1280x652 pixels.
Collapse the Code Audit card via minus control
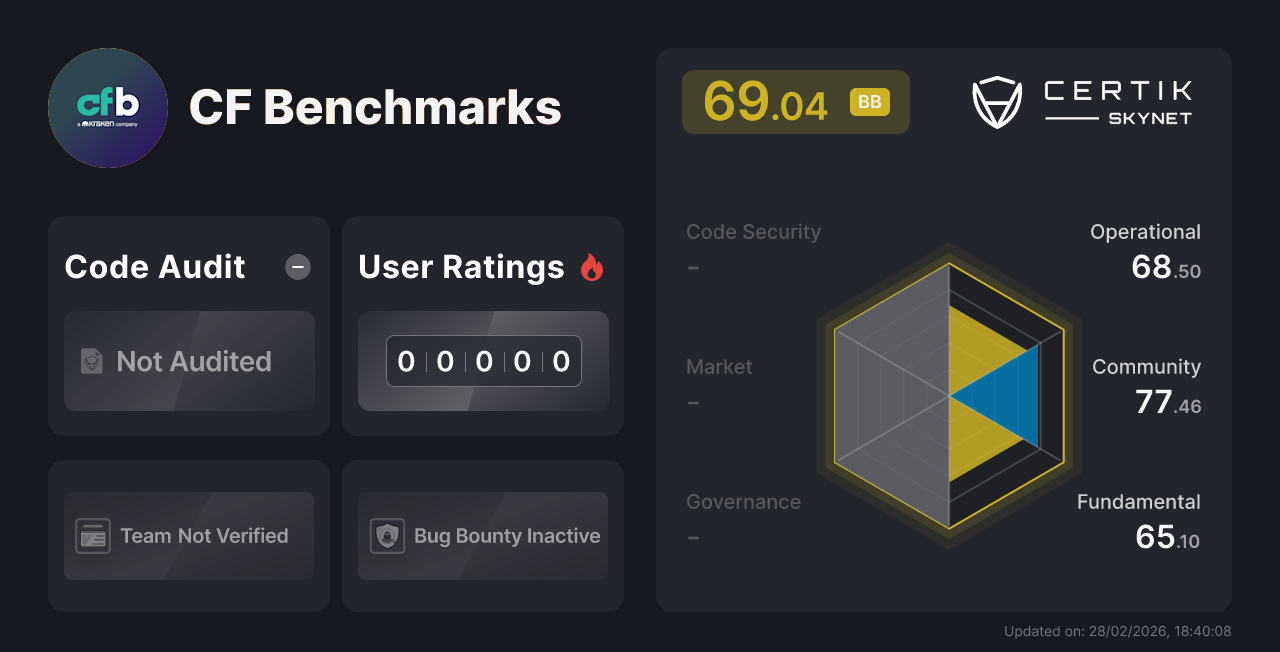pos(297,267)
